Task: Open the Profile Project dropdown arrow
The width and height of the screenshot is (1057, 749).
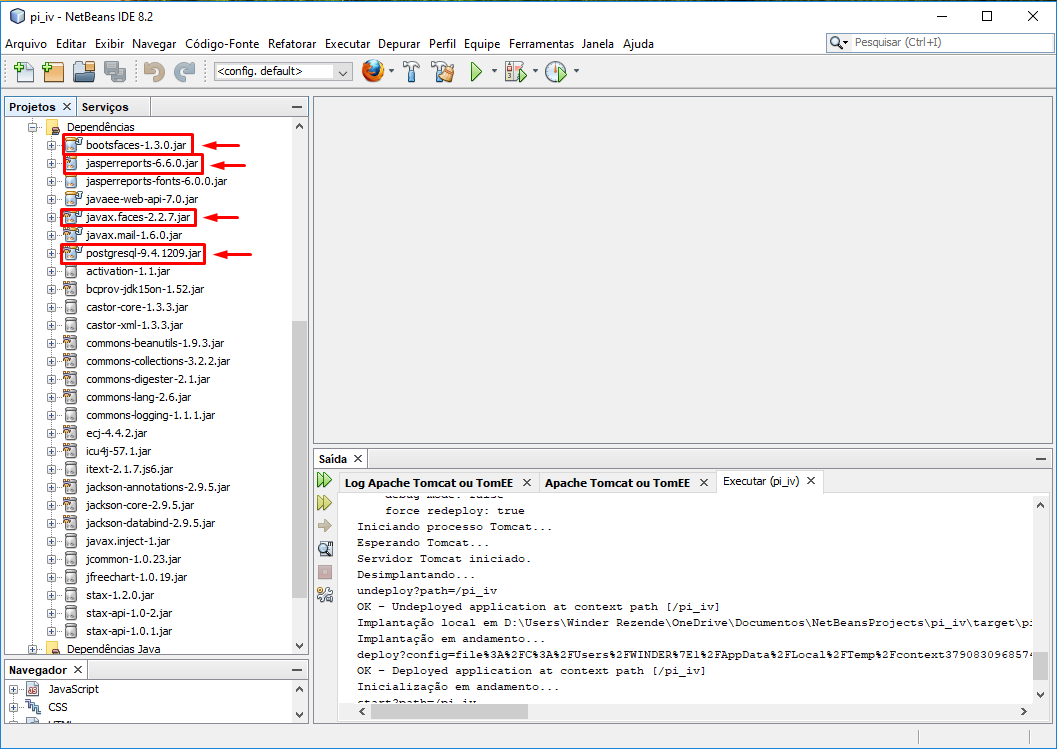Action: point(576,71)
